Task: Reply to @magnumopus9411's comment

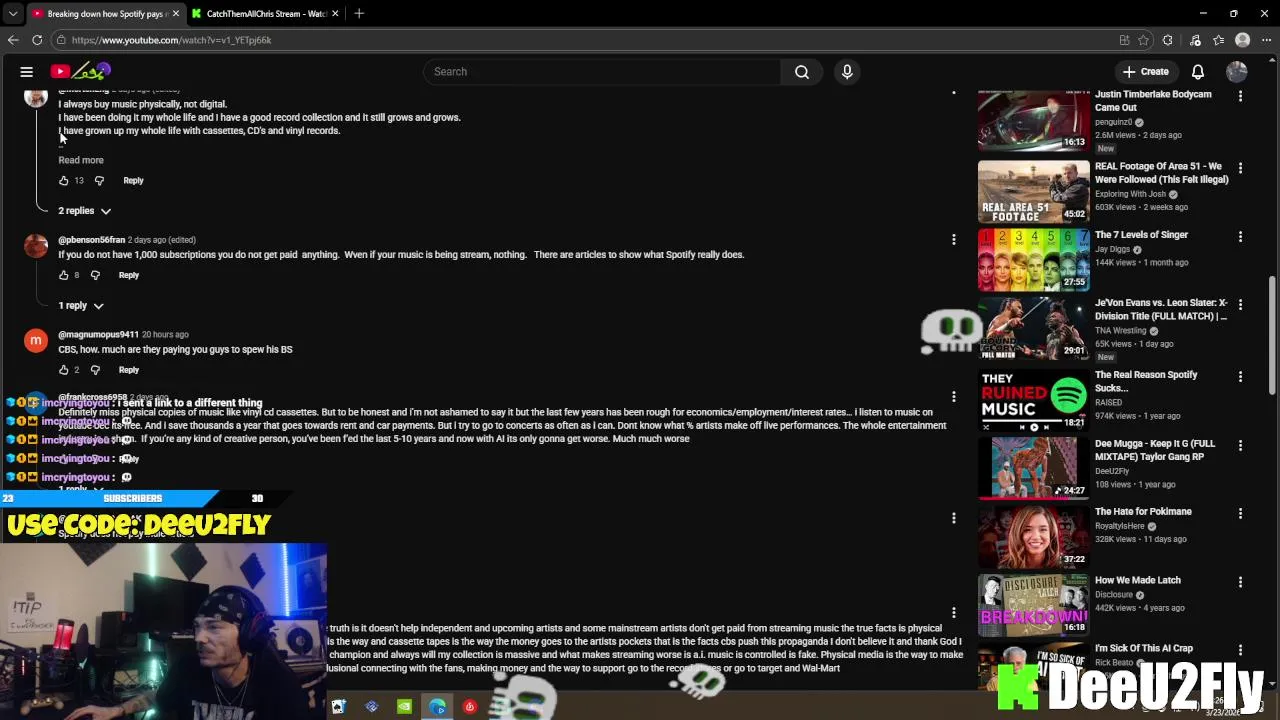Action: pyautogui.click(x=129, y=370)
